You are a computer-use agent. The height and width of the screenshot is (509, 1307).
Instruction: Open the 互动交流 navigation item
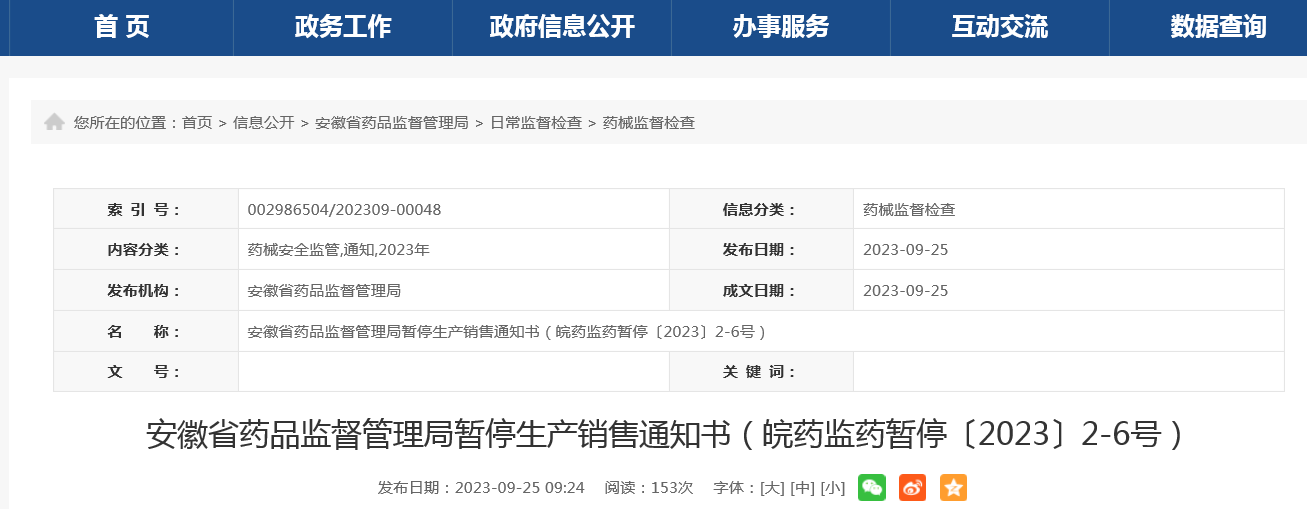pos(1000,27)
